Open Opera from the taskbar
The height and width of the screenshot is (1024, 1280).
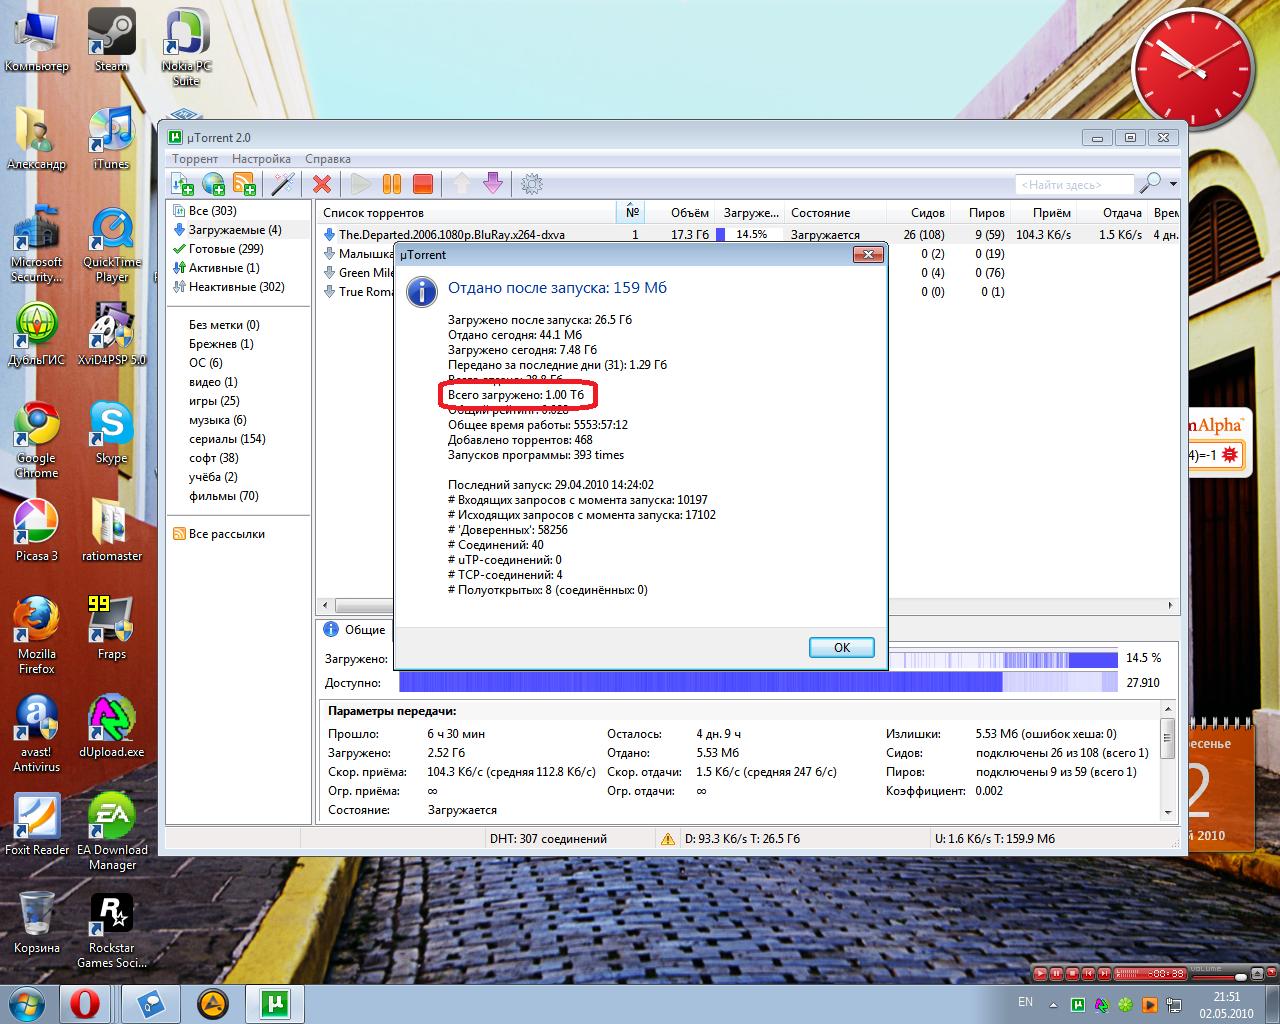point(85,1003)
